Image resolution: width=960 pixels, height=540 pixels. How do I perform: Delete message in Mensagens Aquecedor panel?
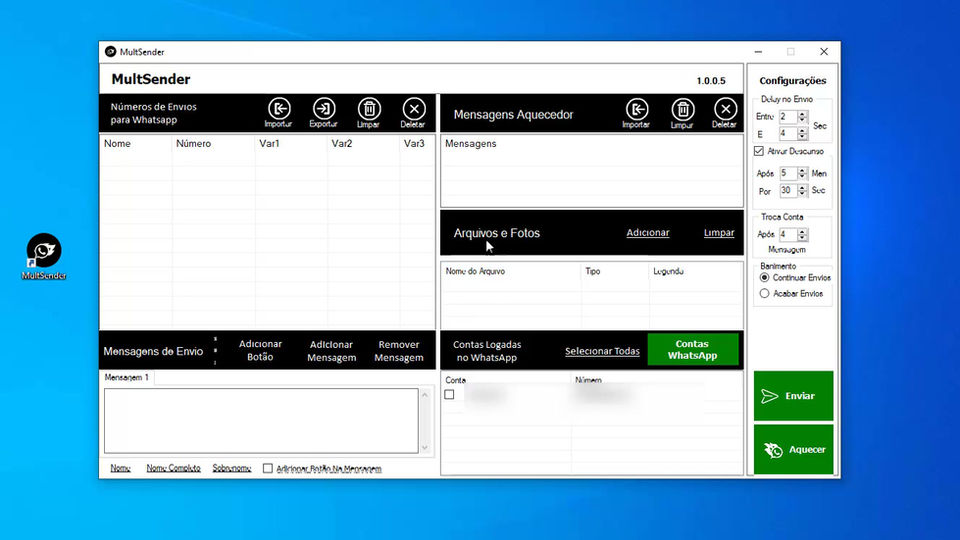point(725,114)
